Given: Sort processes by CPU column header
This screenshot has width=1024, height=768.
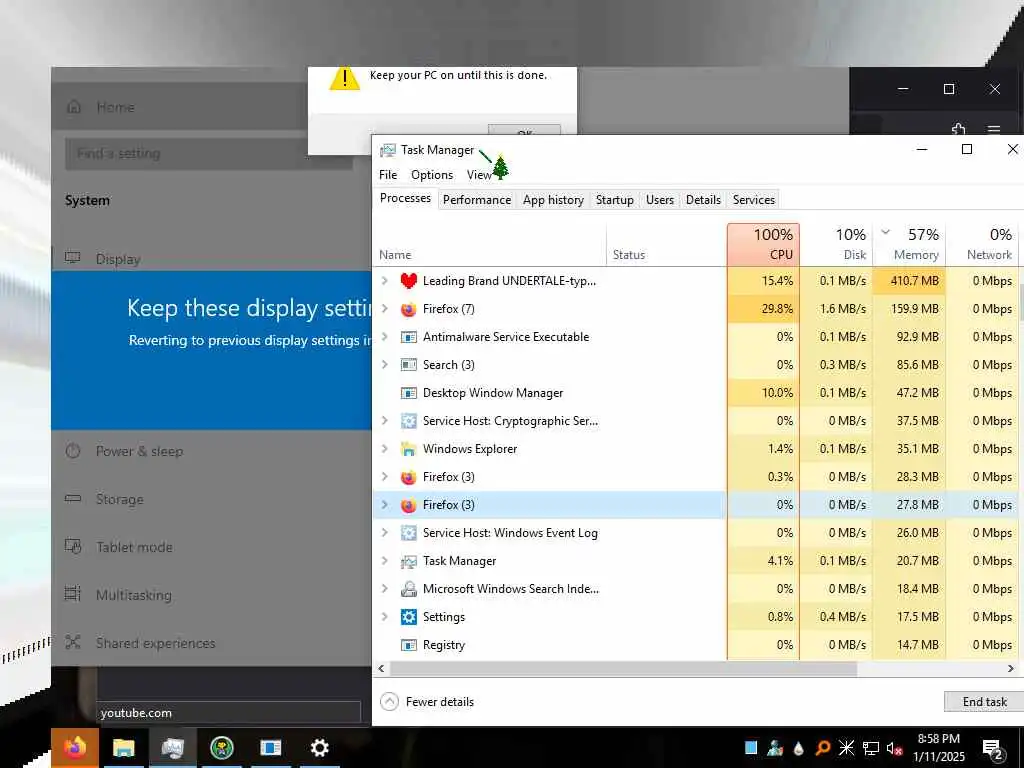Looking at the screenshot, I should pyautogui.click(x=763, y=244).
